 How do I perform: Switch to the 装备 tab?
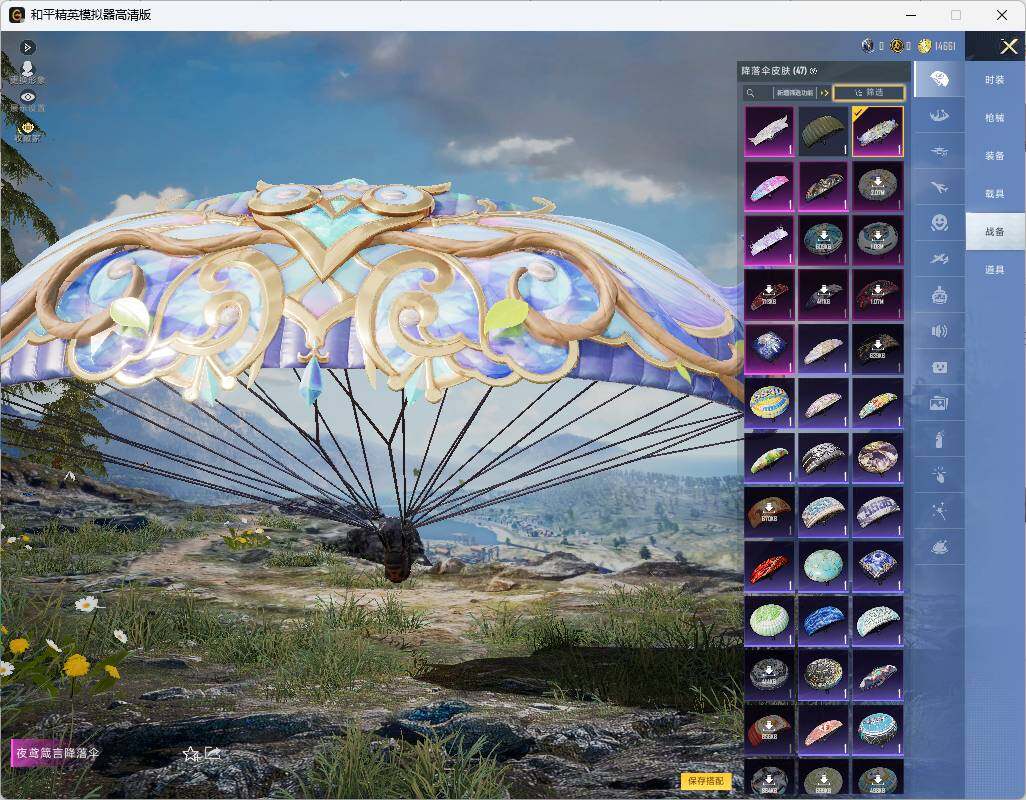click(x=995, y=156)
